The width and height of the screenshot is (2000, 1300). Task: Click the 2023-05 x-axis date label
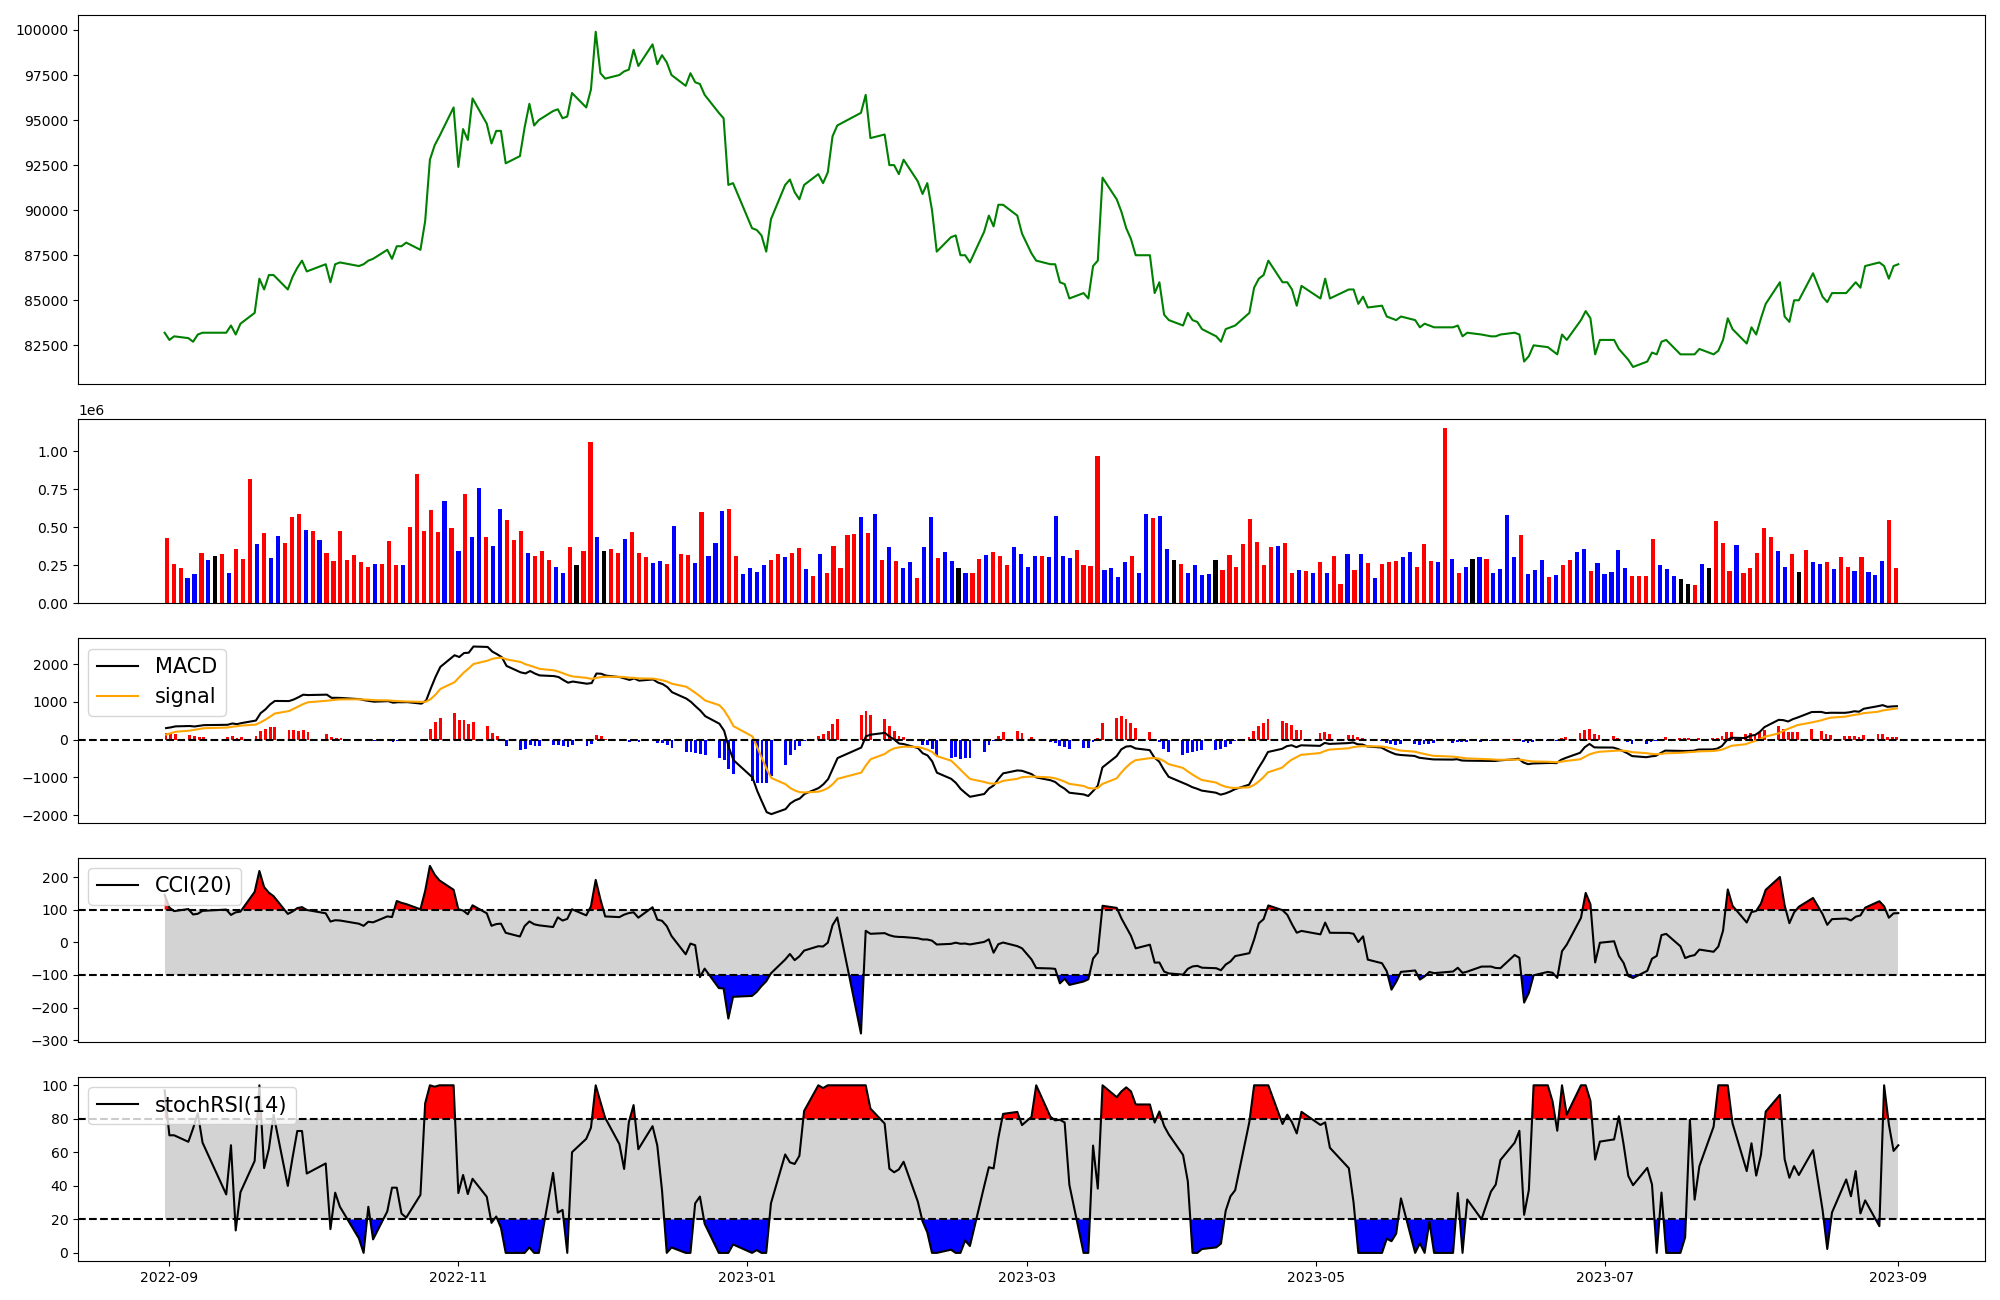pyautogui.click(x=1315, y=1277)
